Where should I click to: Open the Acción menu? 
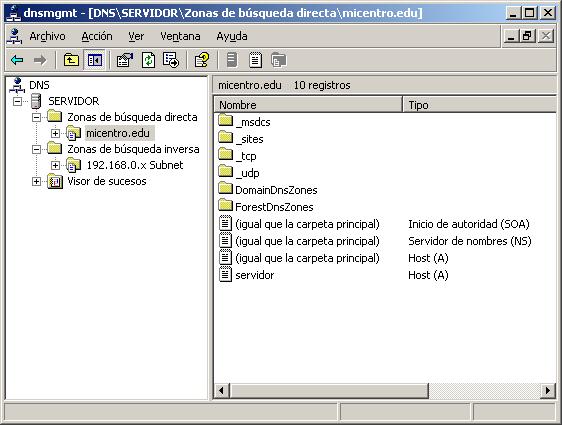pos(97,36)
